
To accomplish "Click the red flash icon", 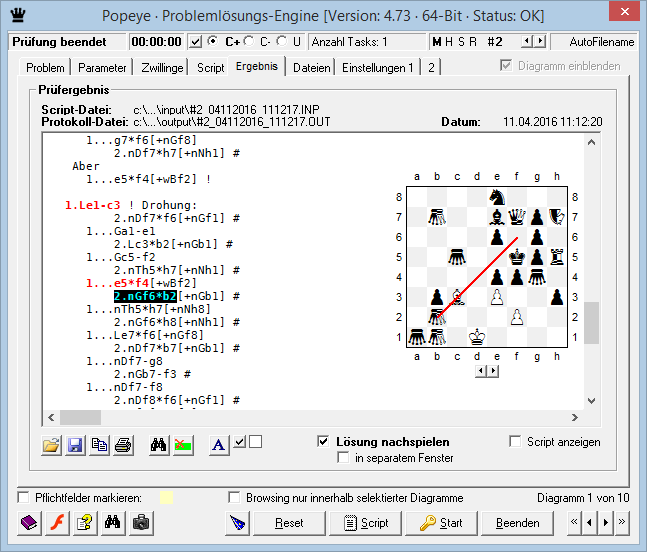I will [57, 523].
